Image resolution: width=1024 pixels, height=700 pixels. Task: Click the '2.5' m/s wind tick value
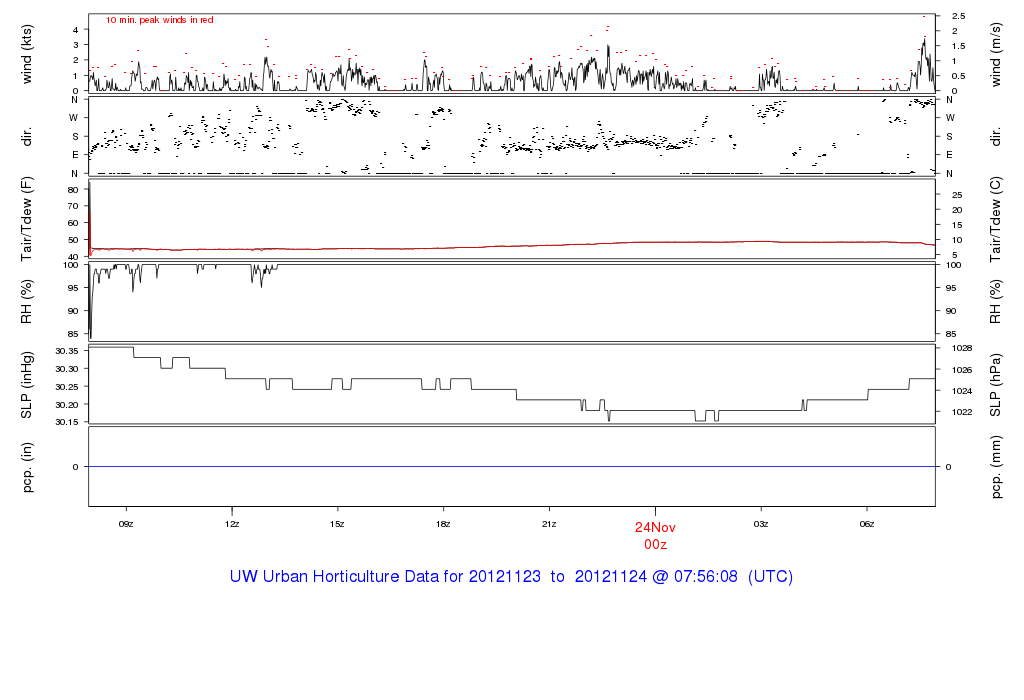coord(959,16)
